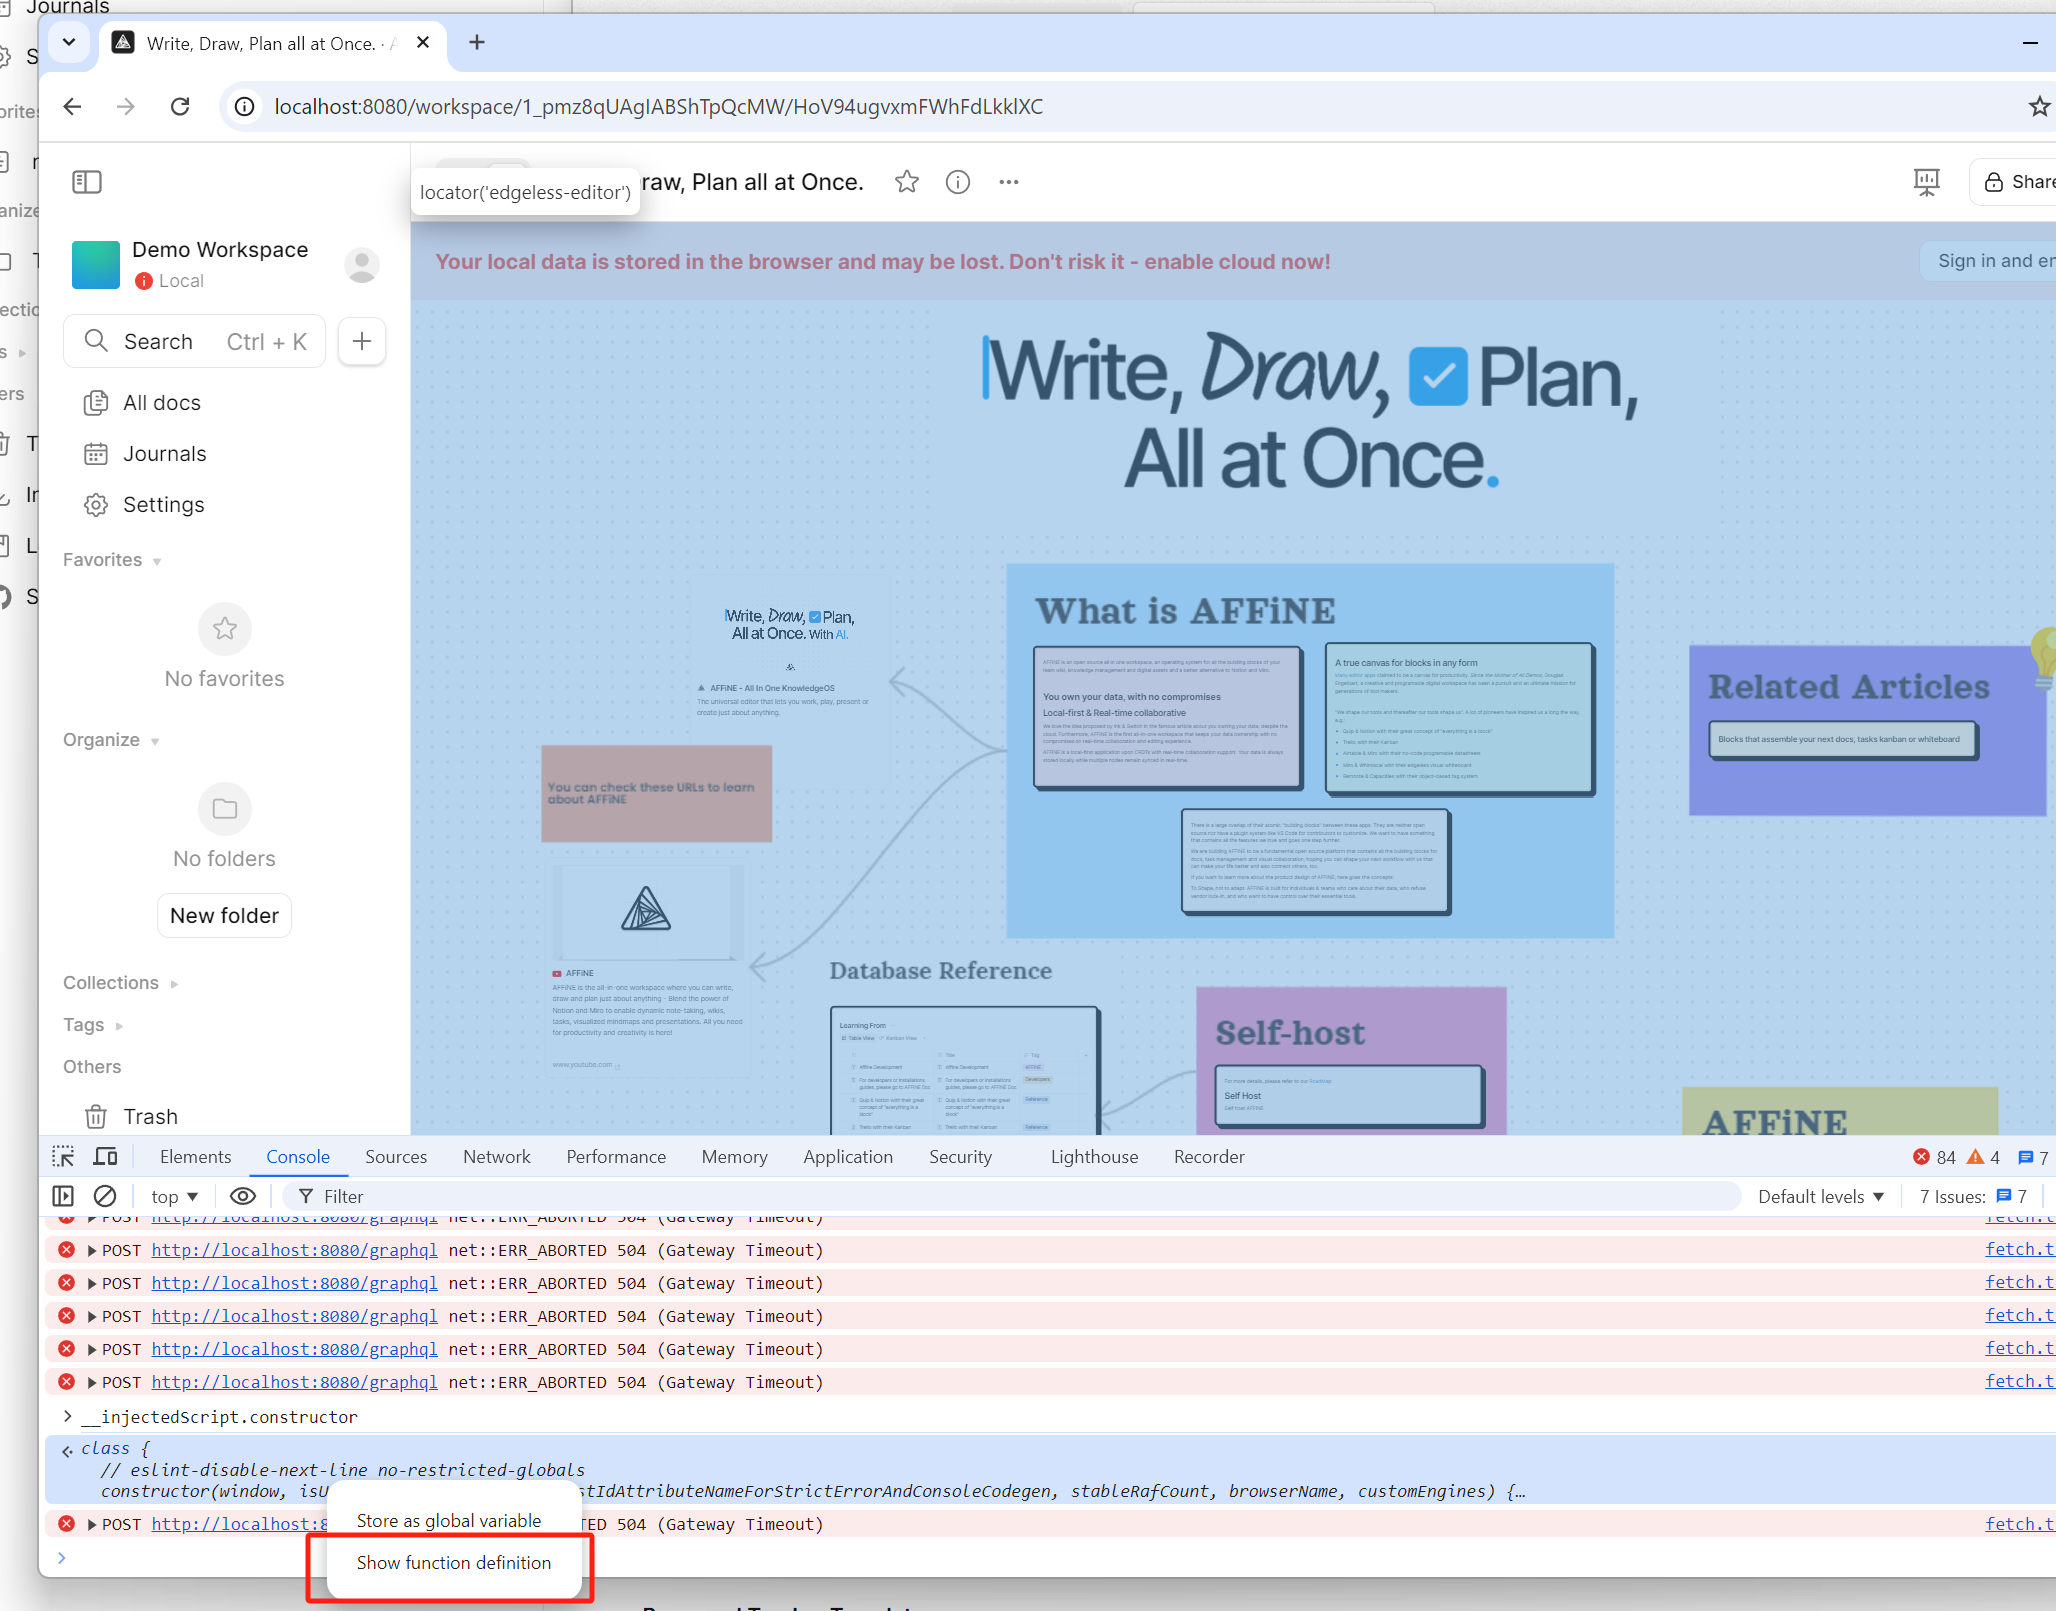The height and width of the screenshot is (1611, 2056).
Task: Switch to Network tab
Action: click(497, 1157)
